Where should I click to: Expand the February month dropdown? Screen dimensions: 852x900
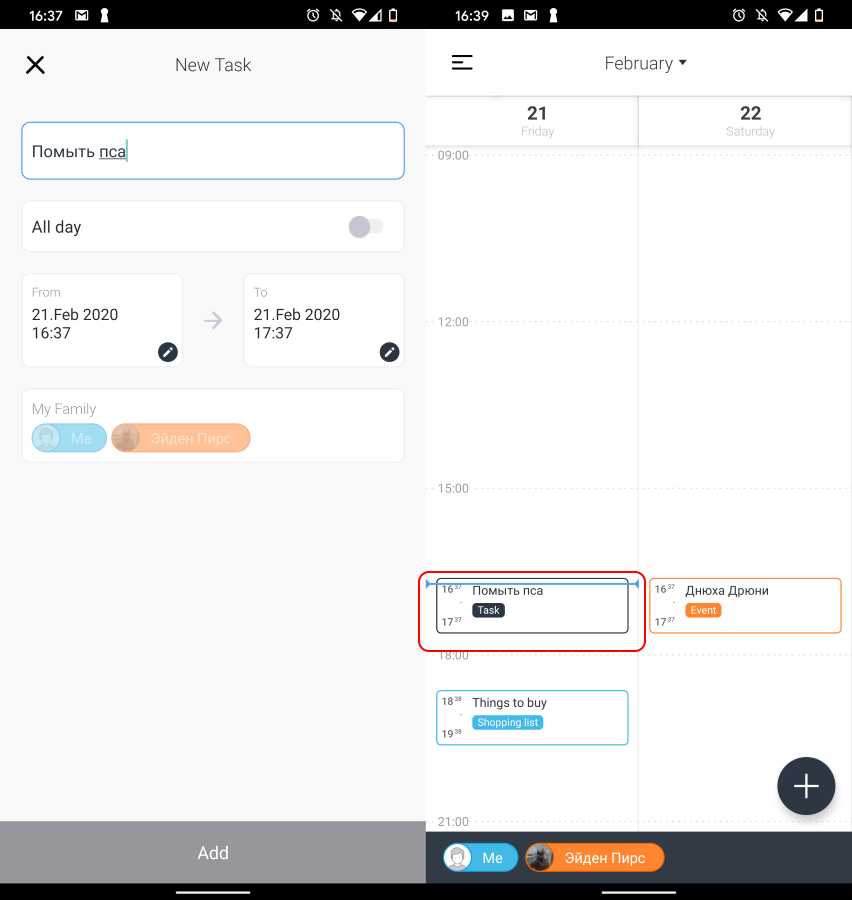tap(645, 63)
